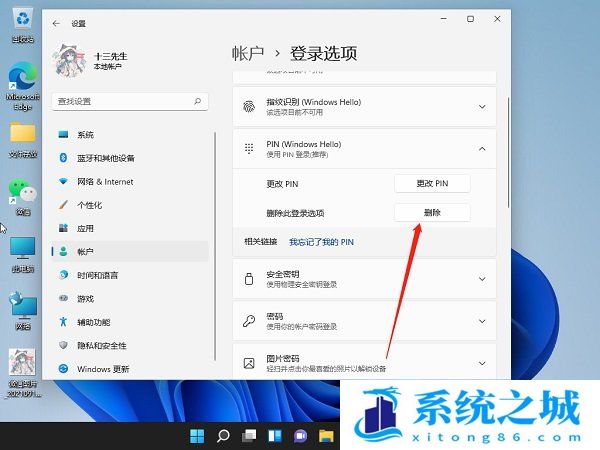
Task: Click the personalization brush icon
Action: click(64, 205)
